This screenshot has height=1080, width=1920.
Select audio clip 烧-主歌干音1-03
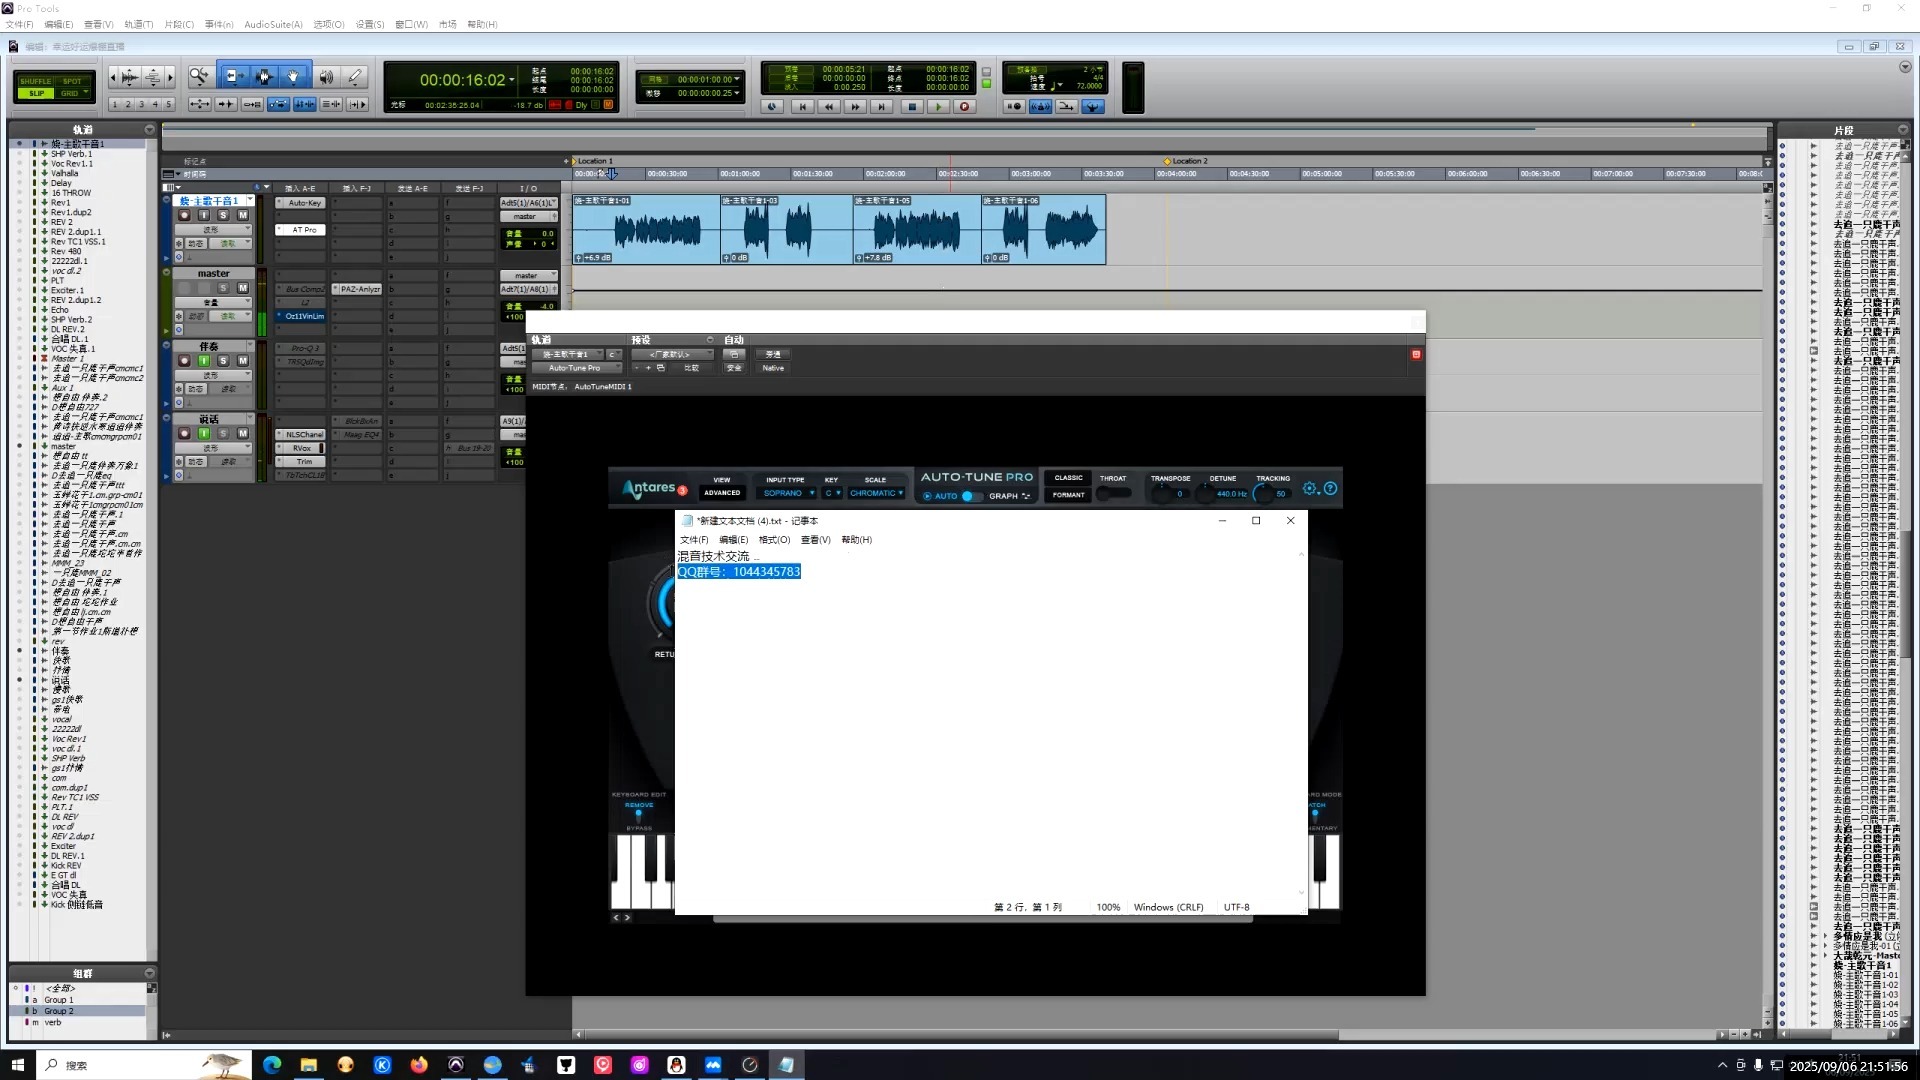786,230
